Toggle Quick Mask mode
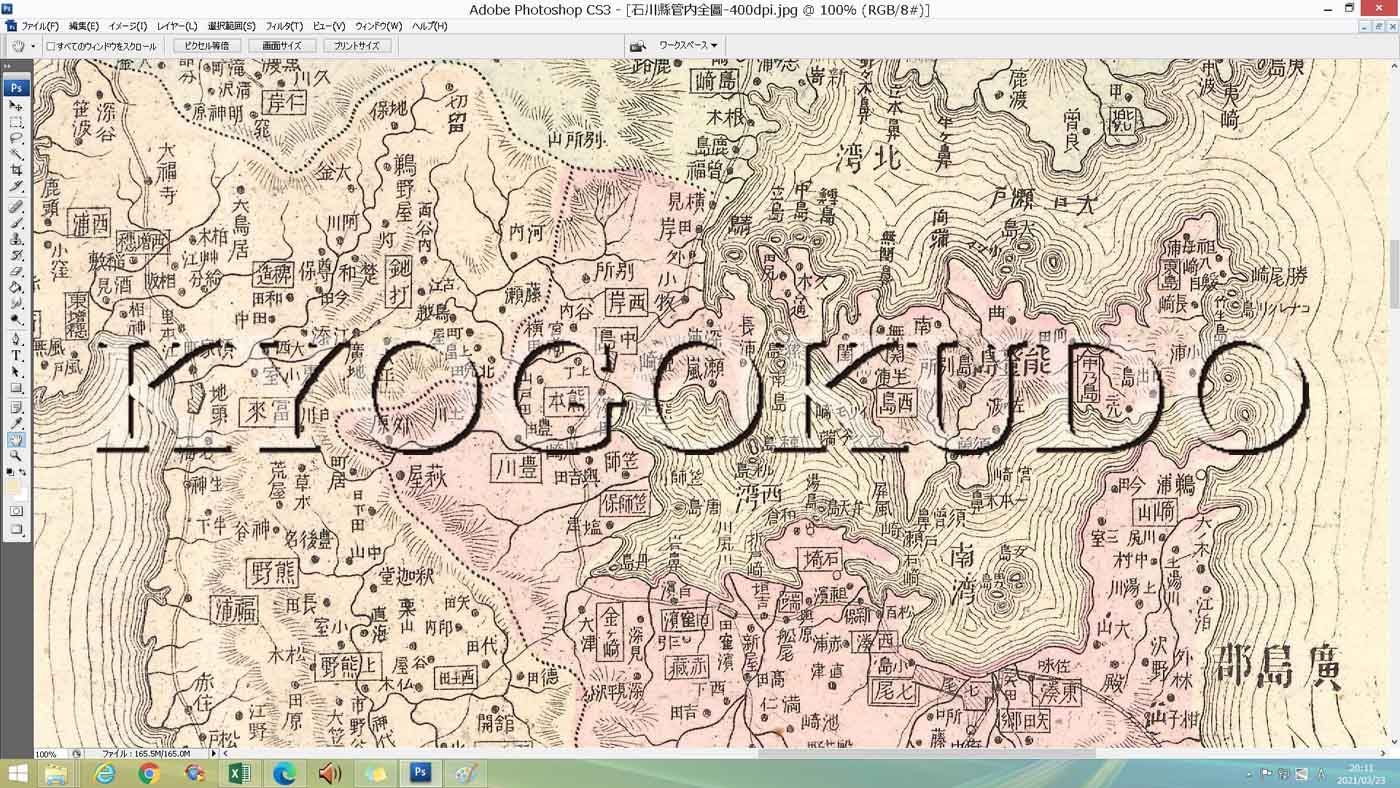The height and width of the screenshot is (788, 1400). [16, 511]
